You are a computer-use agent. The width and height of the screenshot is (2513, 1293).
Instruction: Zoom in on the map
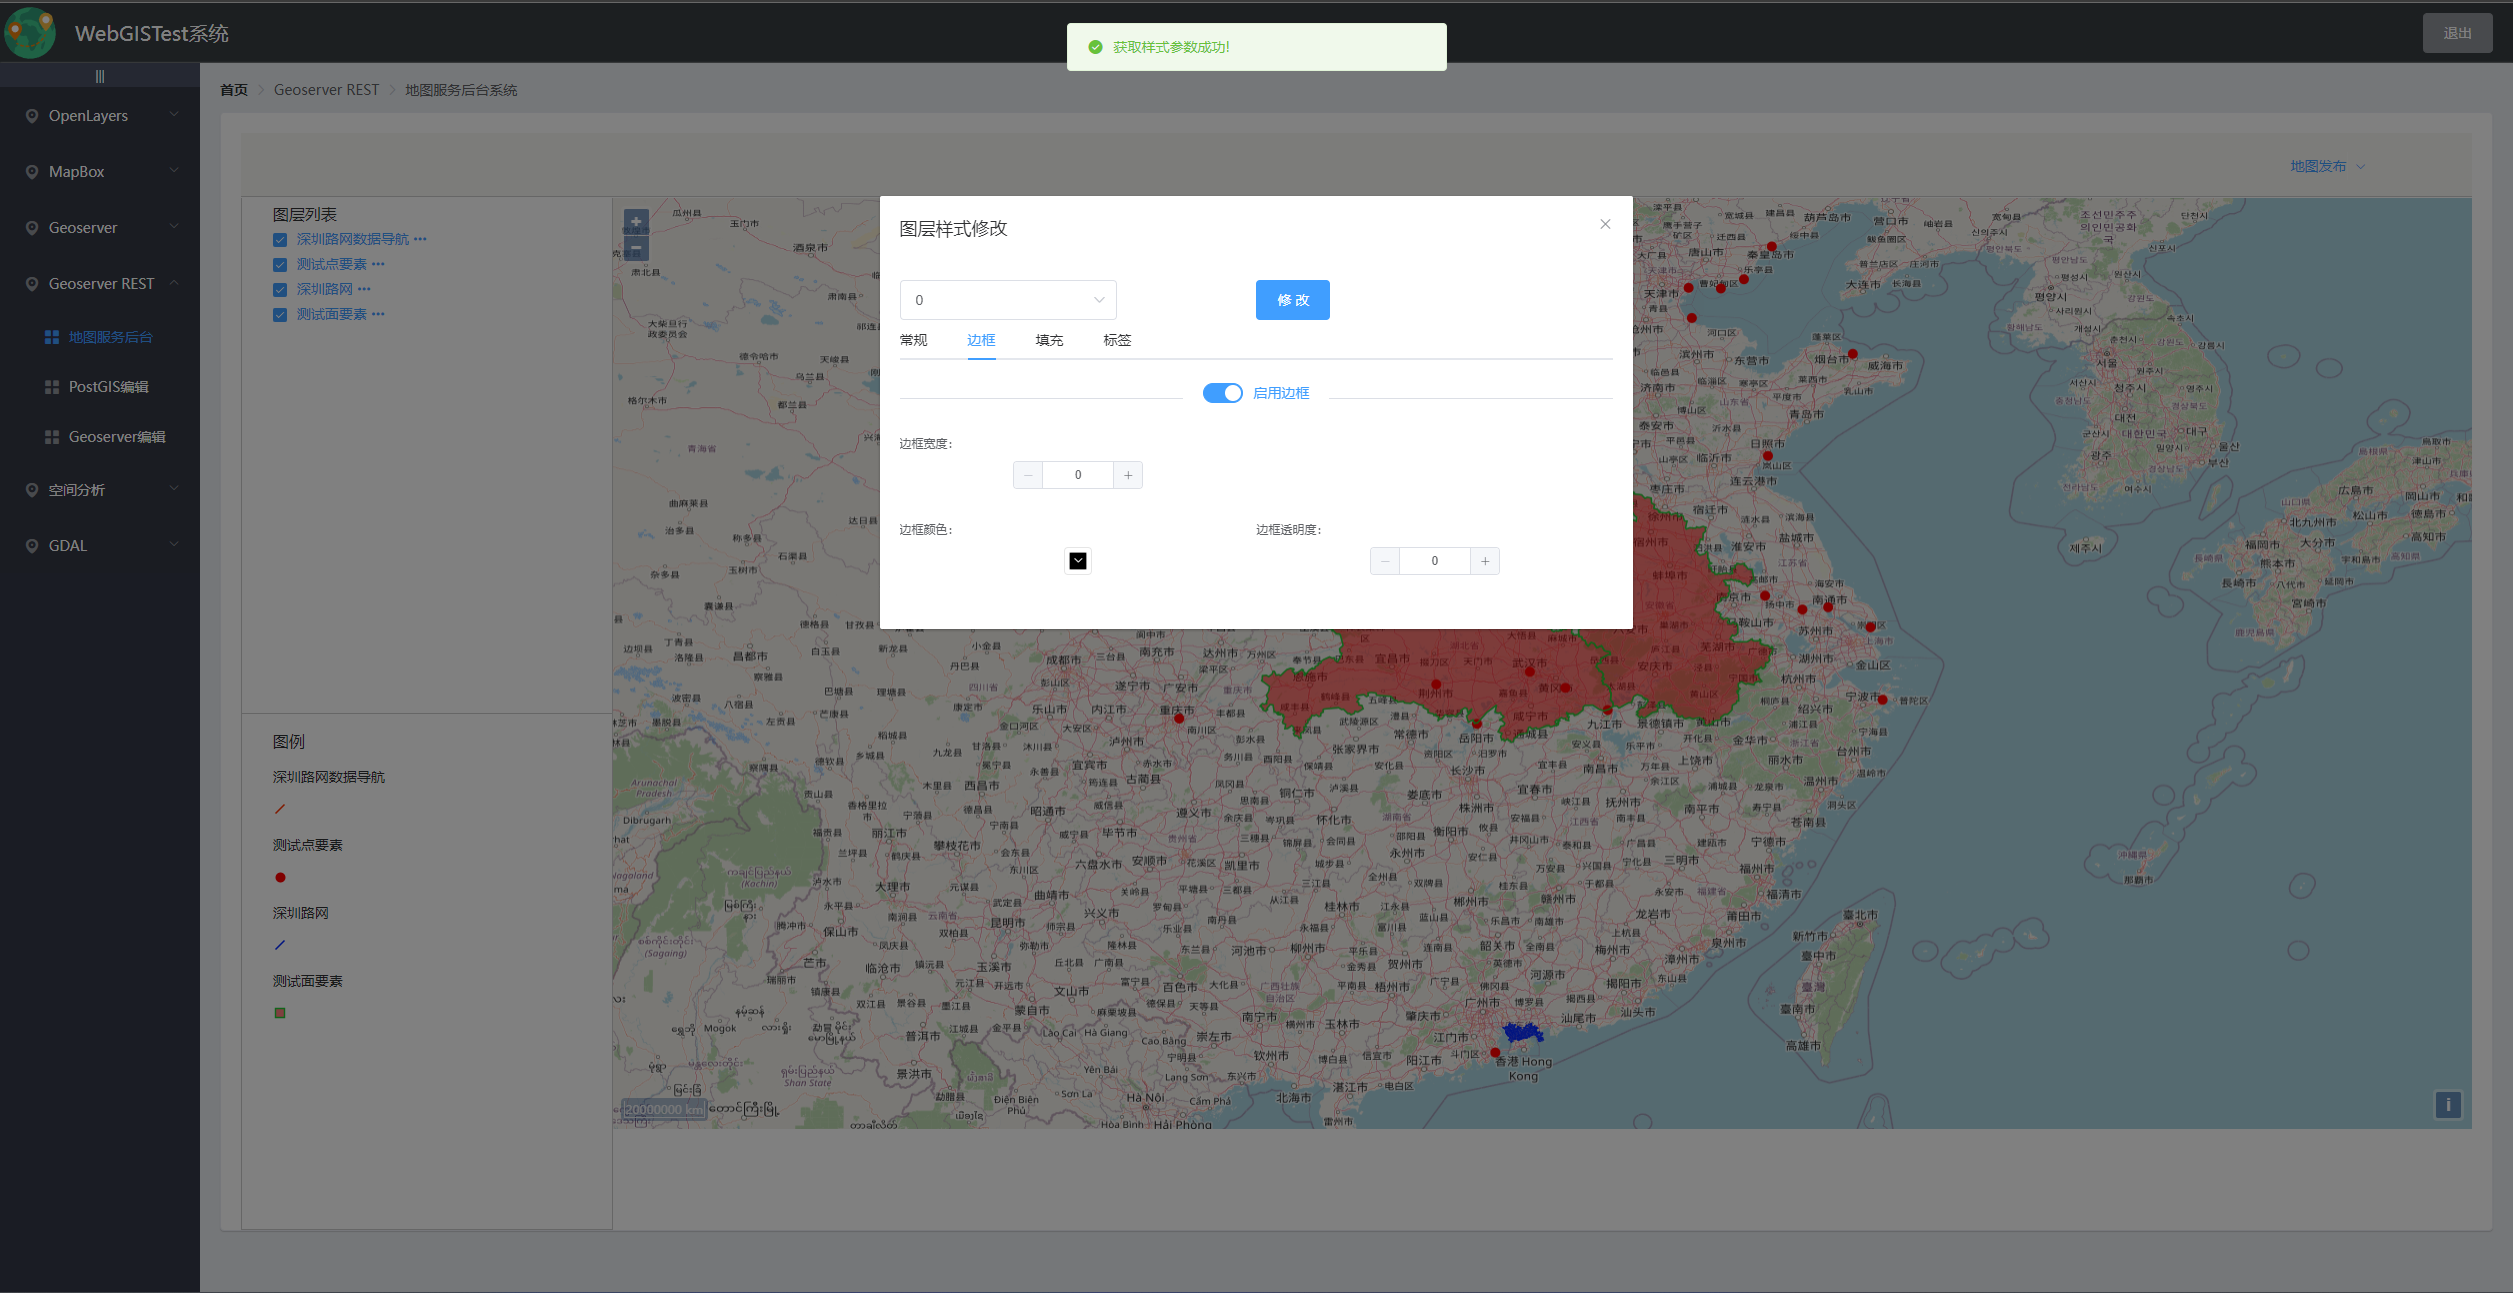(x=636, y=222)
